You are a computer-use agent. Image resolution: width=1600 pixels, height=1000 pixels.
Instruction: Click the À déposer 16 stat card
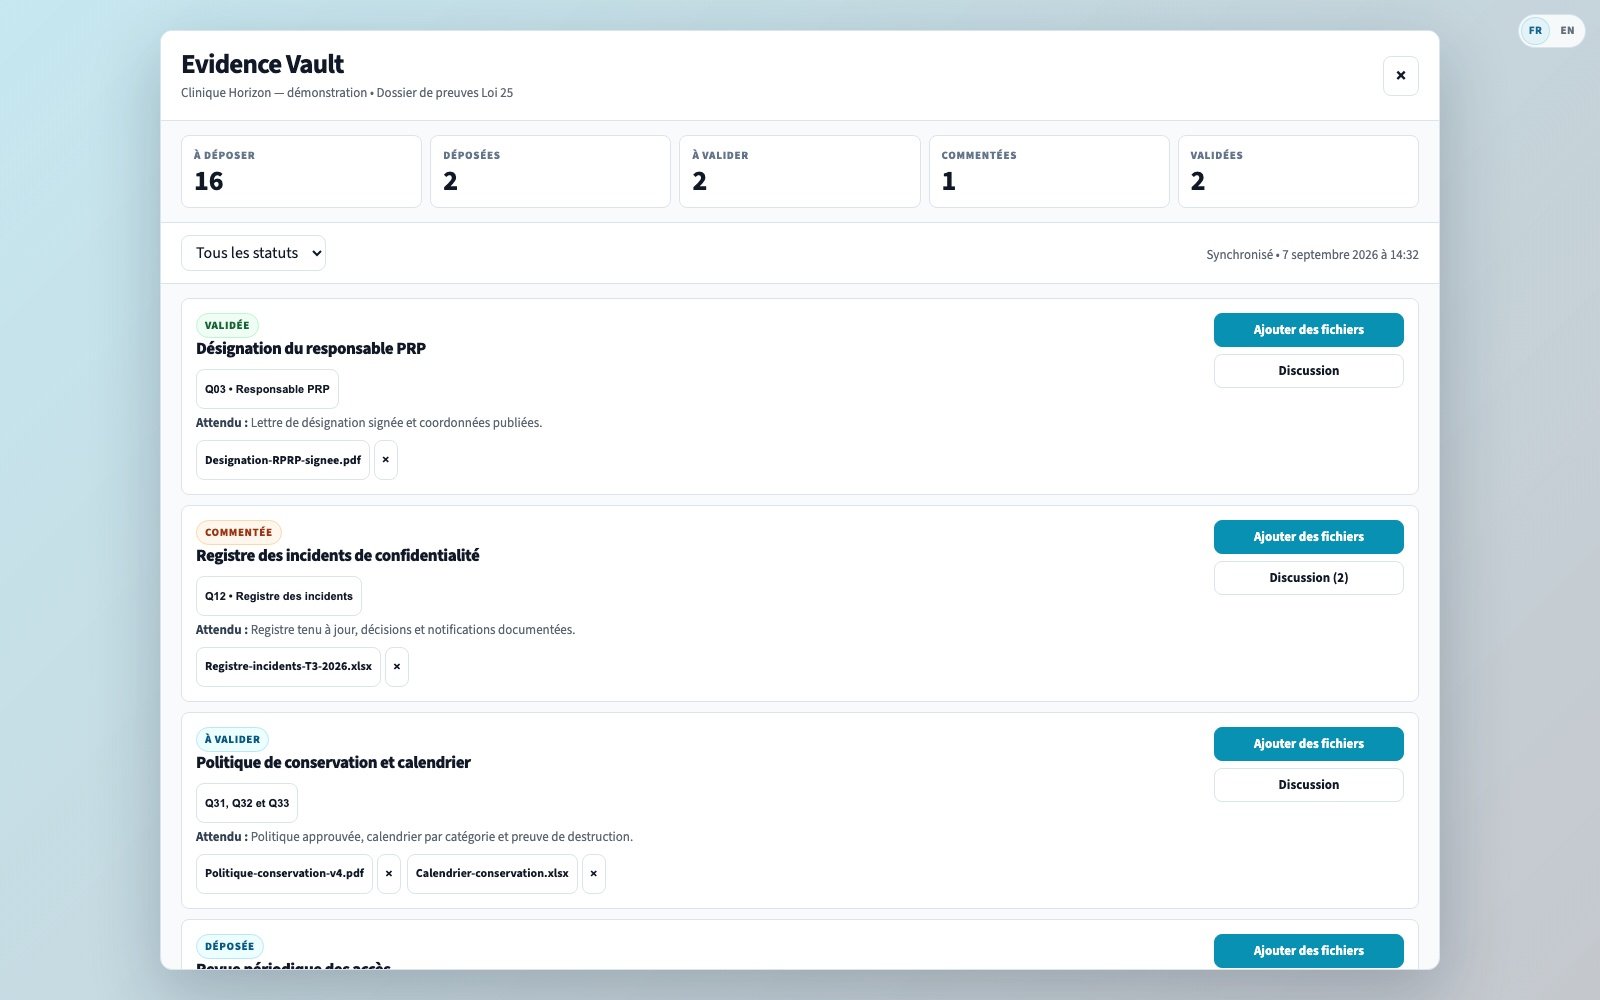(301, 172)
